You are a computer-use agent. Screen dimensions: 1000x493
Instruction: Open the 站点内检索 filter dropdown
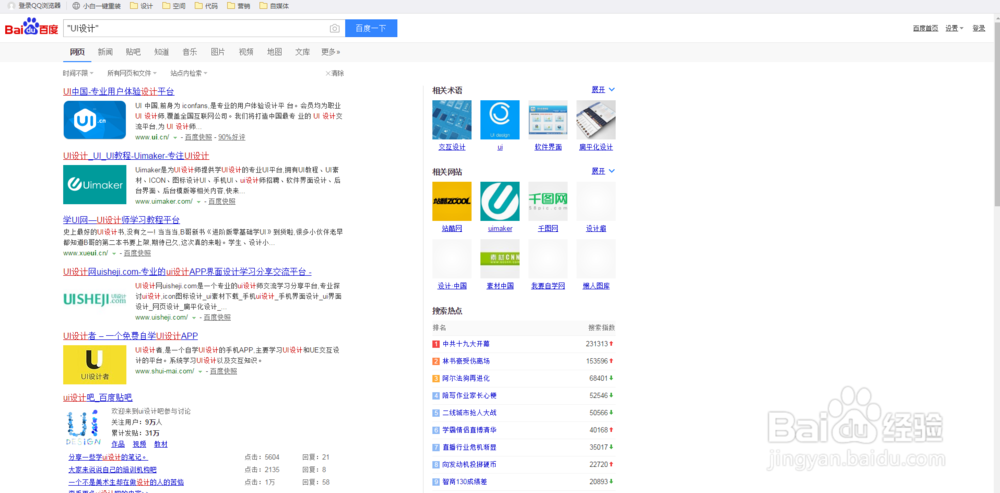pyautogui.click(x=189, y=73)
